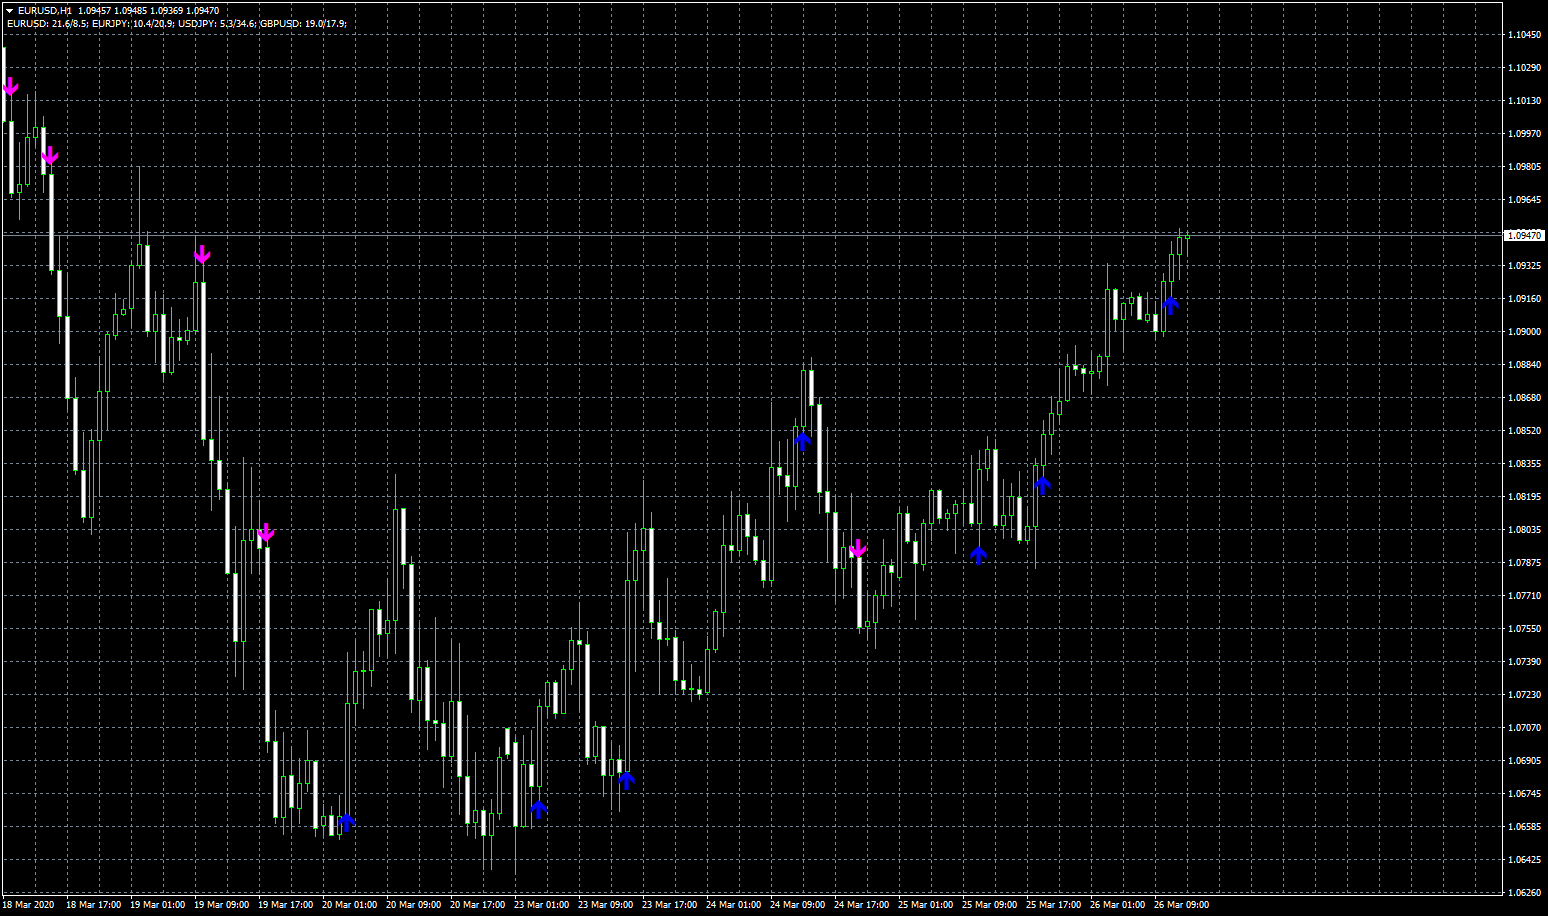This screenshot has width=1548, height=916.
Task: Click the current price tag 1.09470 on axis
Action: click(x=1525, y=235)
